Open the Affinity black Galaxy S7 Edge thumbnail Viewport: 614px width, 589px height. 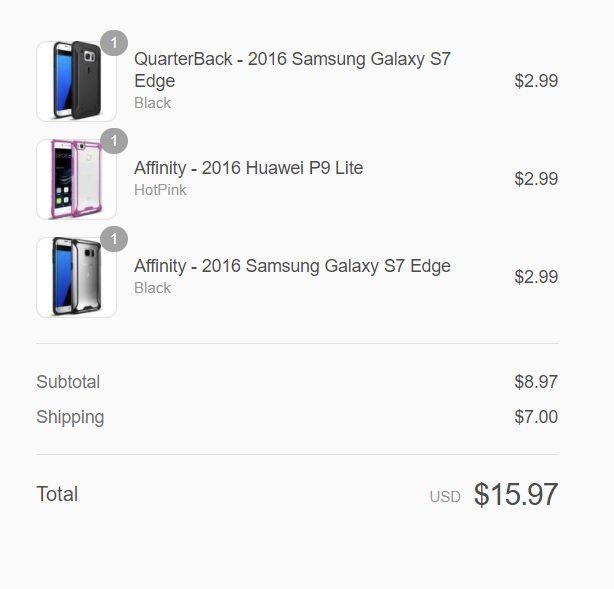tap(76, 277)
